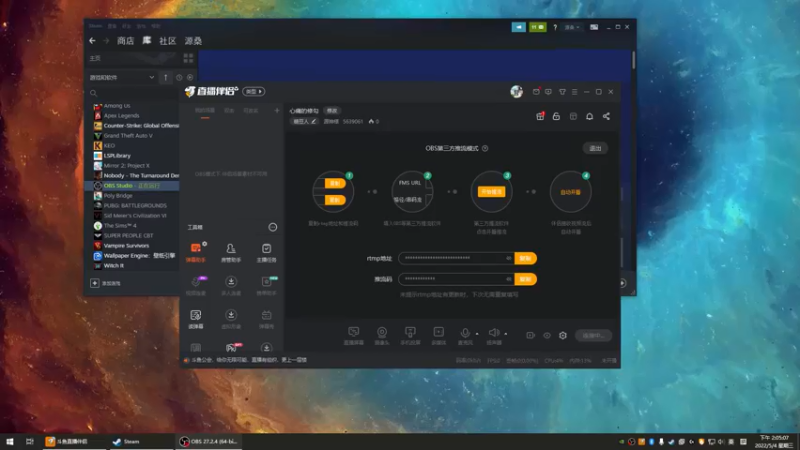800x450 pixels.
Task: Open the Steam Store tab (商店)
Action: click(126, 41)
